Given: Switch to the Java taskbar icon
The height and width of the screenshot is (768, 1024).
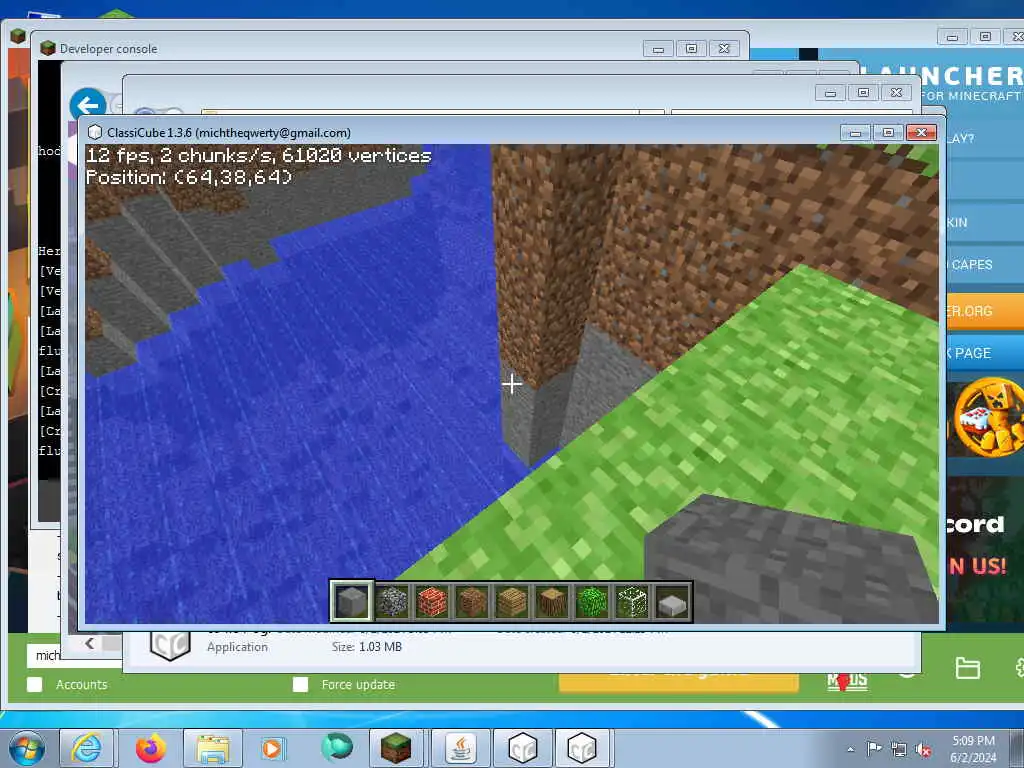Looking at the screenshot, I should pos(461,748).
